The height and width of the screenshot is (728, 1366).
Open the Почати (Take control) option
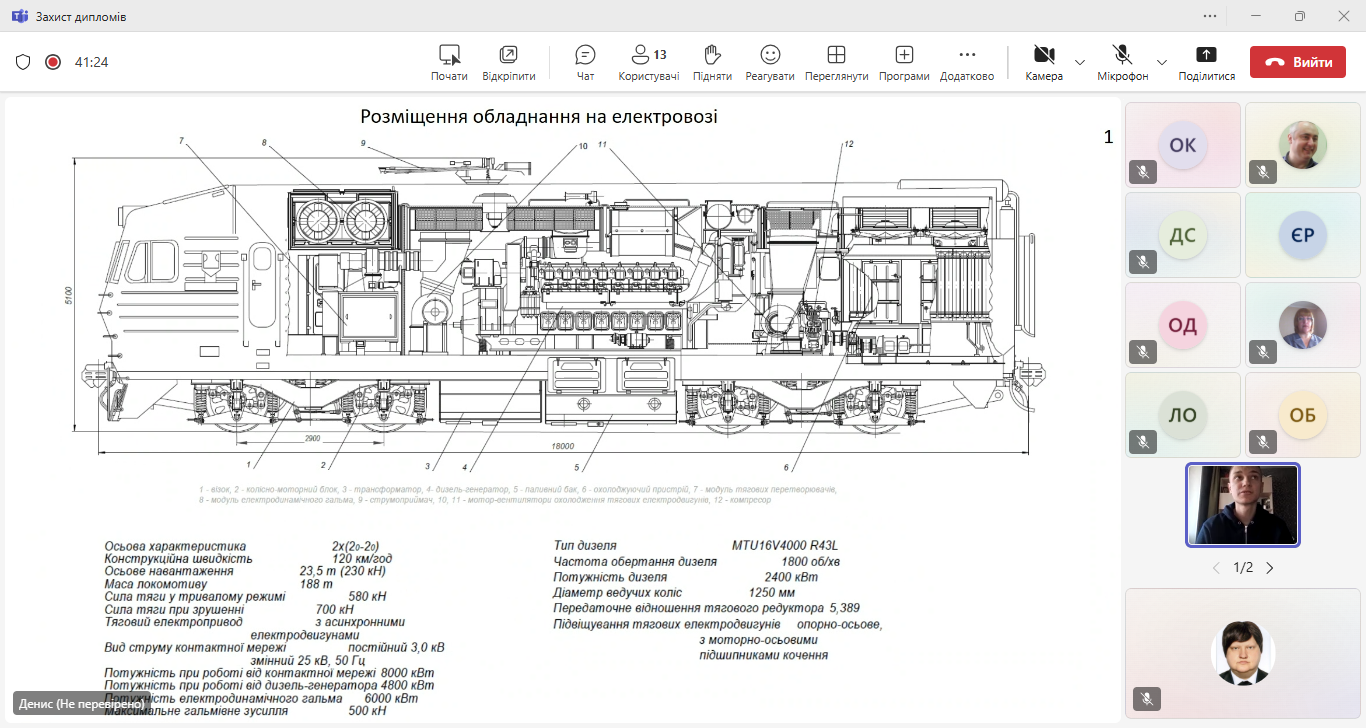(x=449, y=62)
